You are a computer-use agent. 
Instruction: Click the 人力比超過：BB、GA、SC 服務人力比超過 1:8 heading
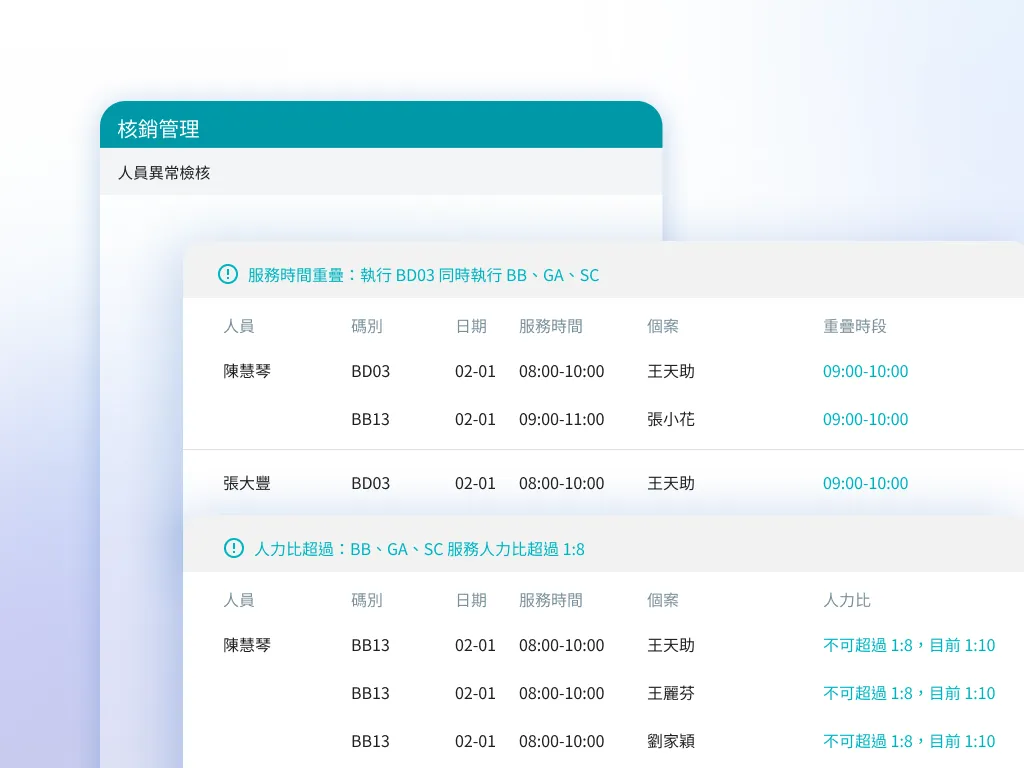[419, 549]
